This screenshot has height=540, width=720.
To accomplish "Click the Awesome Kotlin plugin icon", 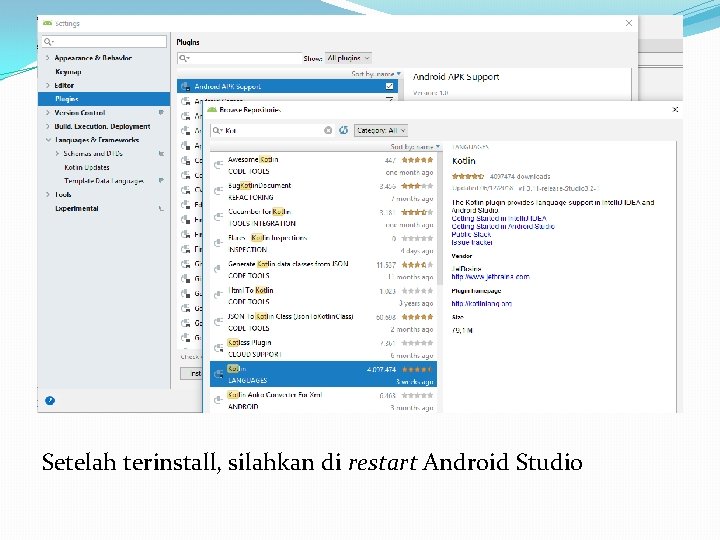I will pyautogui.click(x=219, y=164).
